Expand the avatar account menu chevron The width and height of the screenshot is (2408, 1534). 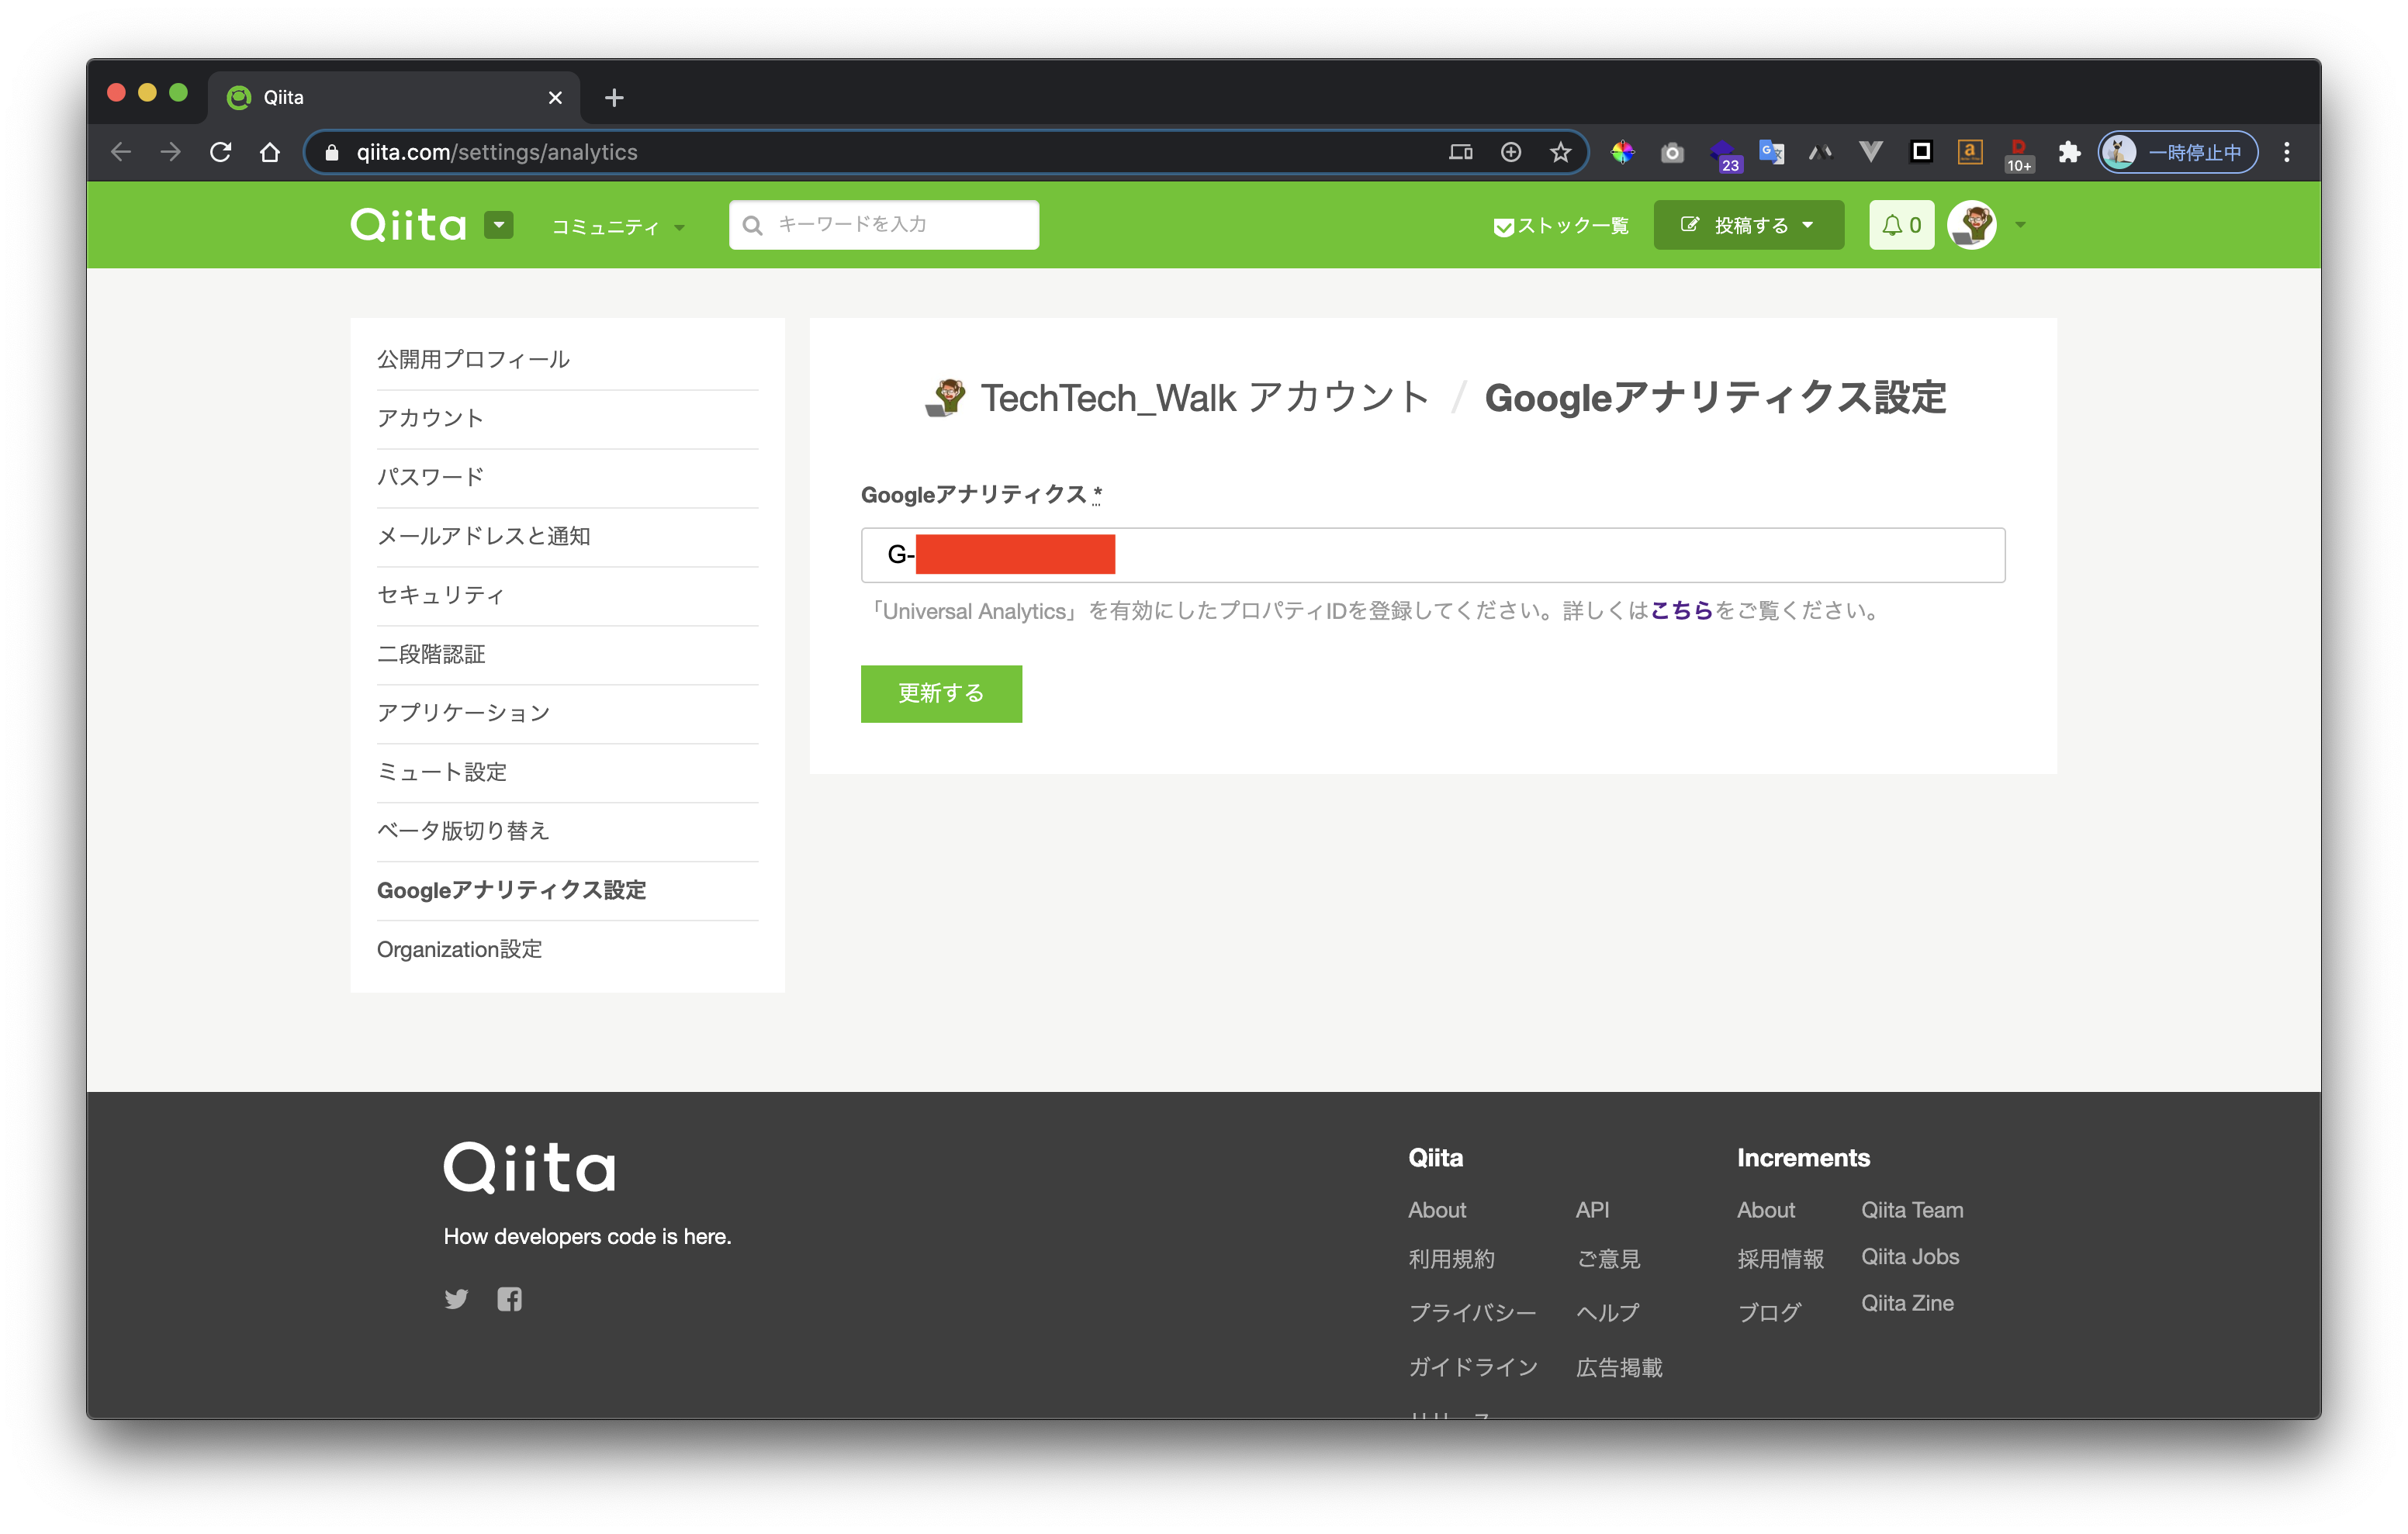(2019, 225)
